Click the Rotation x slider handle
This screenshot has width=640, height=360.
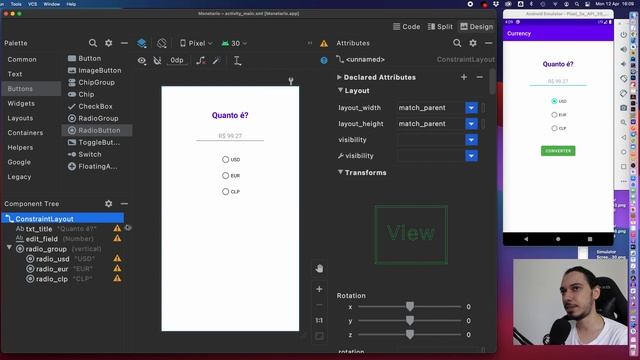click(410, 306)
